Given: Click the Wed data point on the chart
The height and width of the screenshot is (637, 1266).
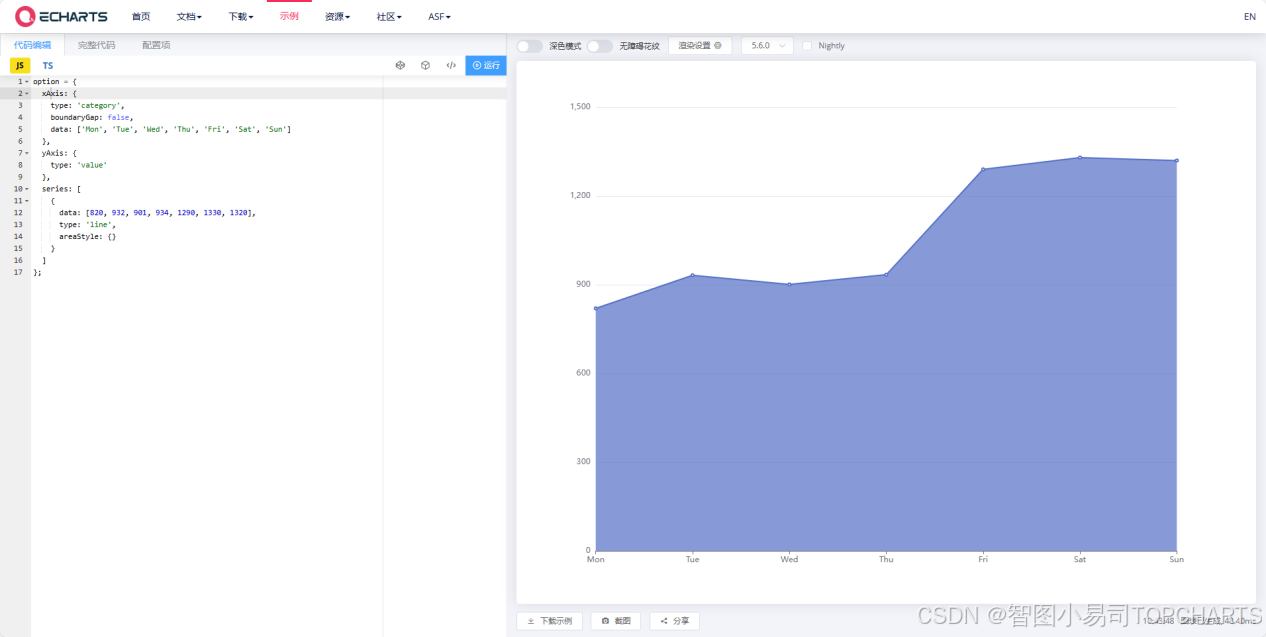Looking at the screenshot, I should (x=789, y=284).
